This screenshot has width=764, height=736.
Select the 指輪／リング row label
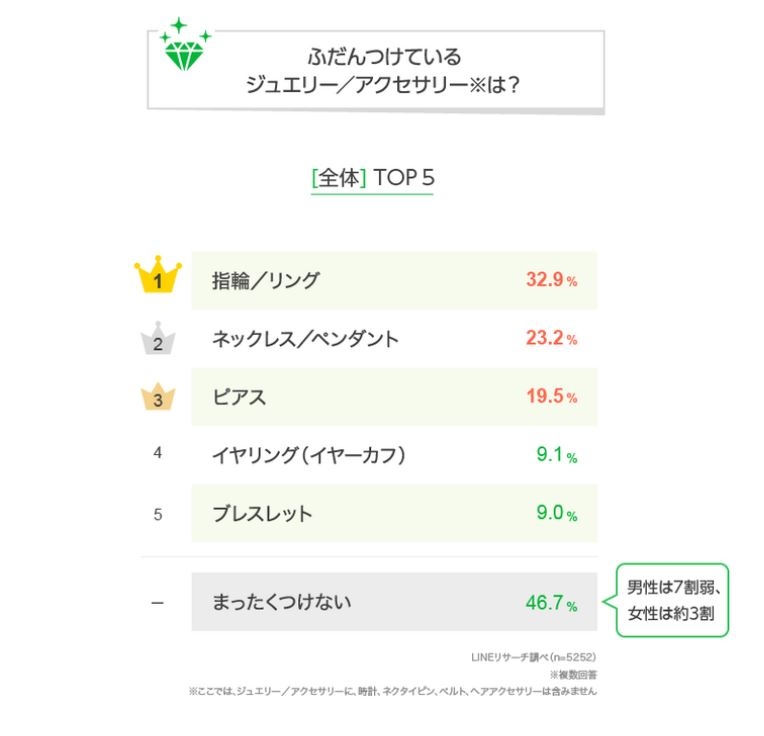(x=265, y=281)
